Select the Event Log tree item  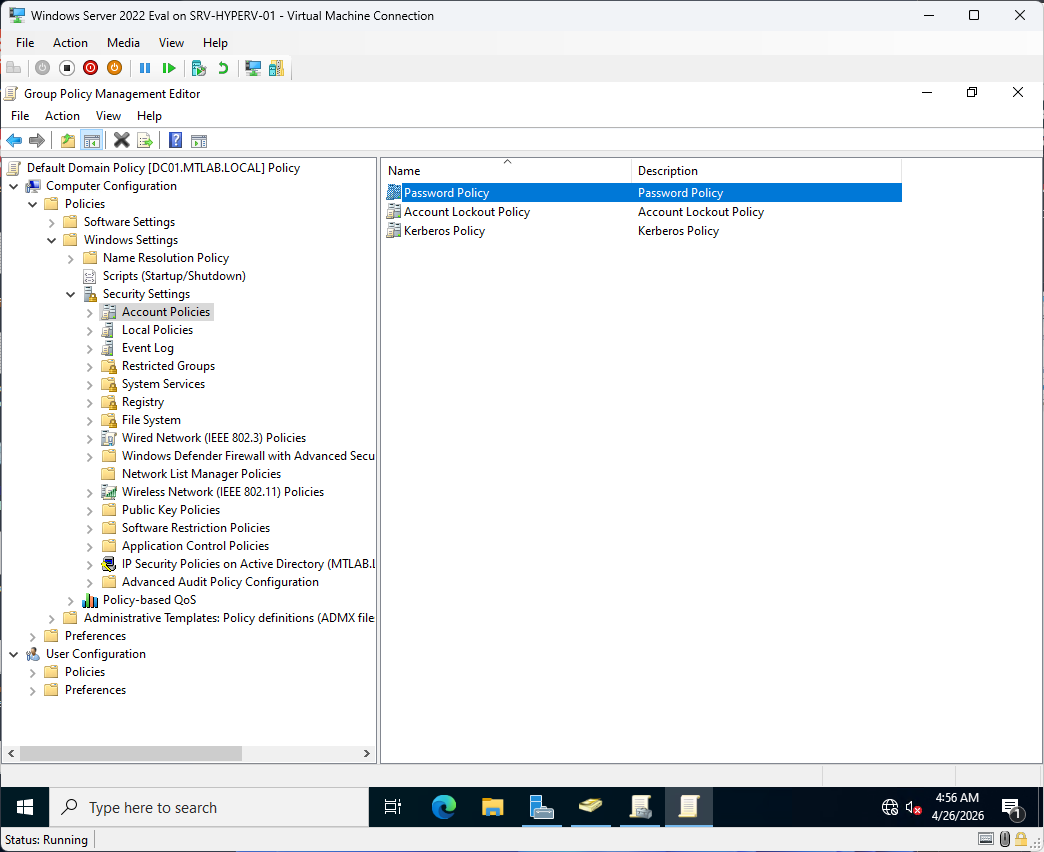click(147, 348)
